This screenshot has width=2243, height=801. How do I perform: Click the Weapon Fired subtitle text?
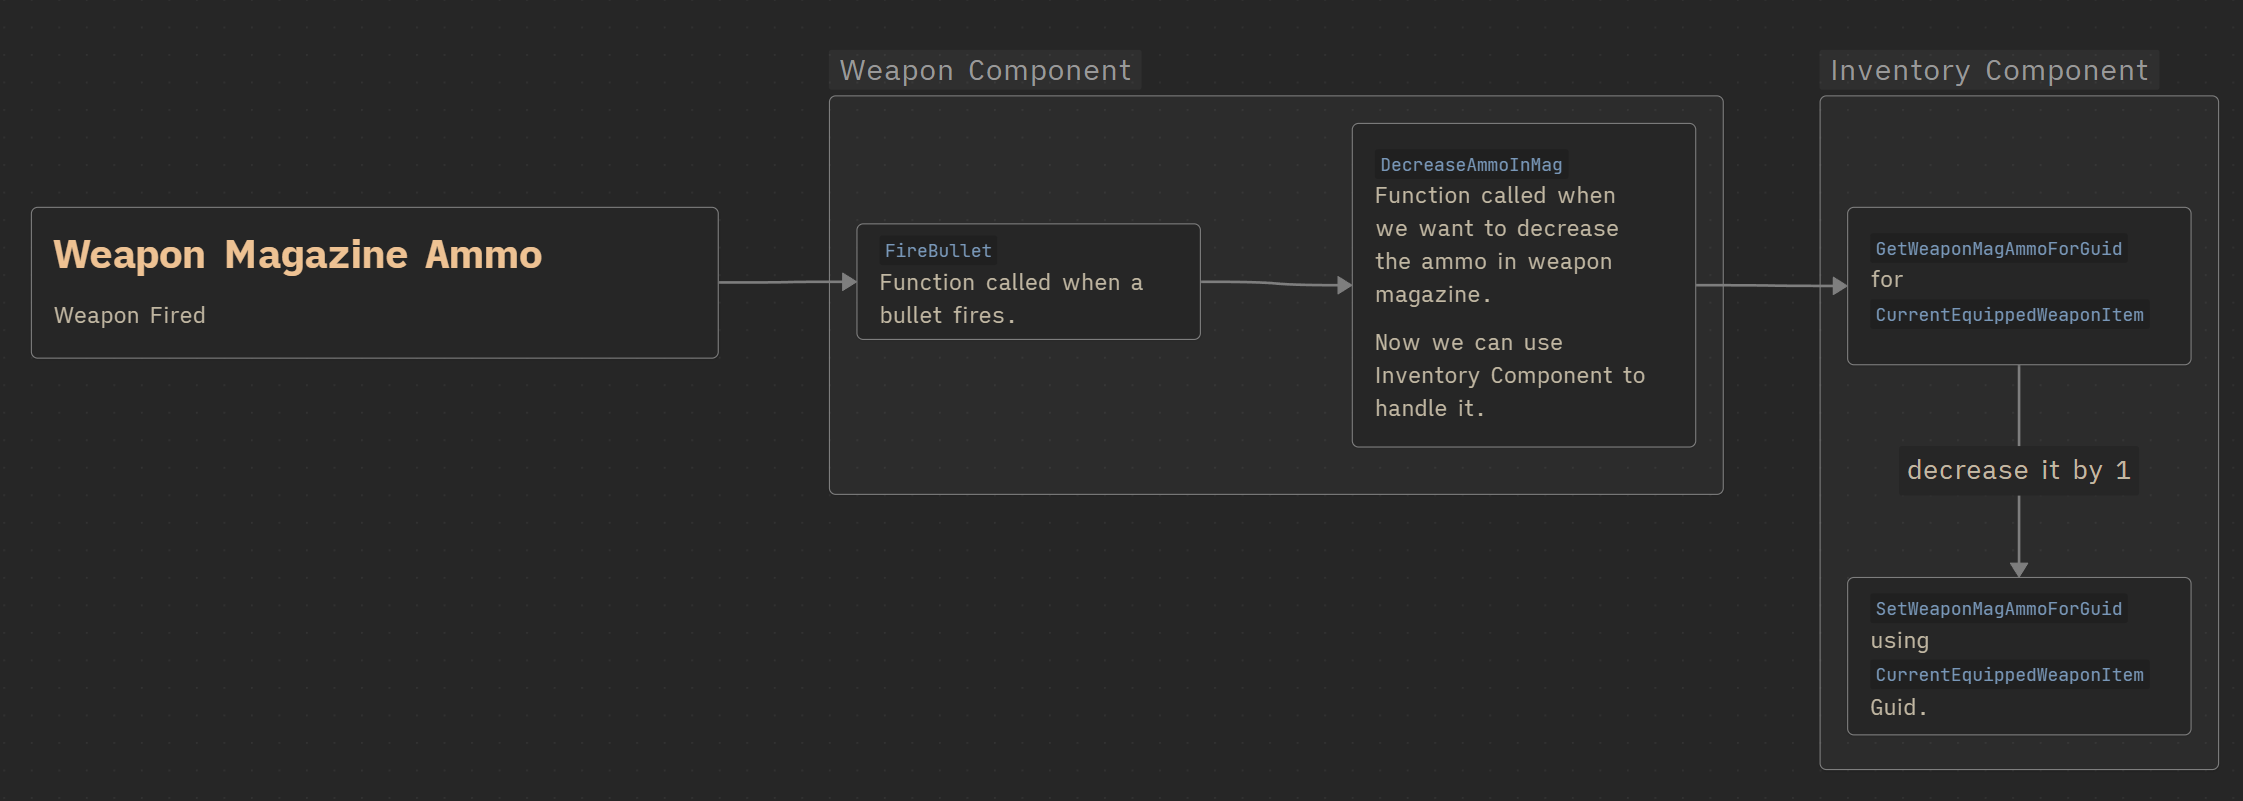tap(129, 316)
